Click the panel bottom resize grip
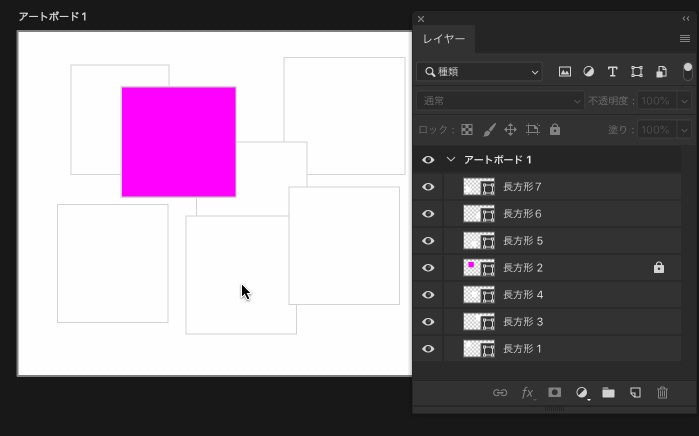Screen dimensions: 699x436 (x=554, y=409)
